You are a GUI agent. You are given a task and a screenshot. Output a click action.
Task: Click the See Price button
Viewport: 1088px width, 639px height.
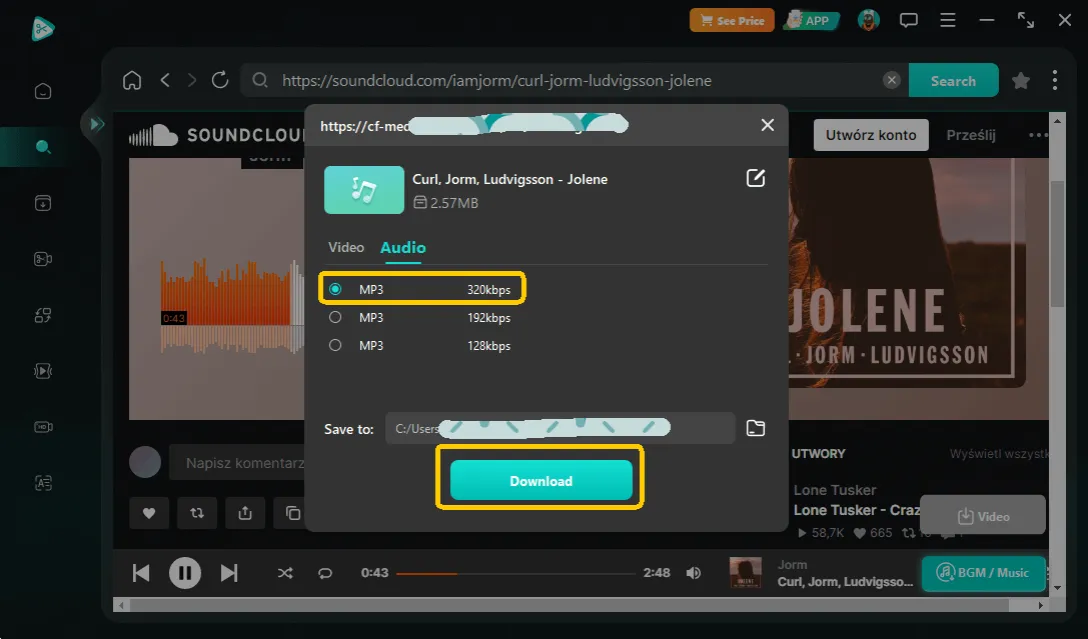[731, 19]
